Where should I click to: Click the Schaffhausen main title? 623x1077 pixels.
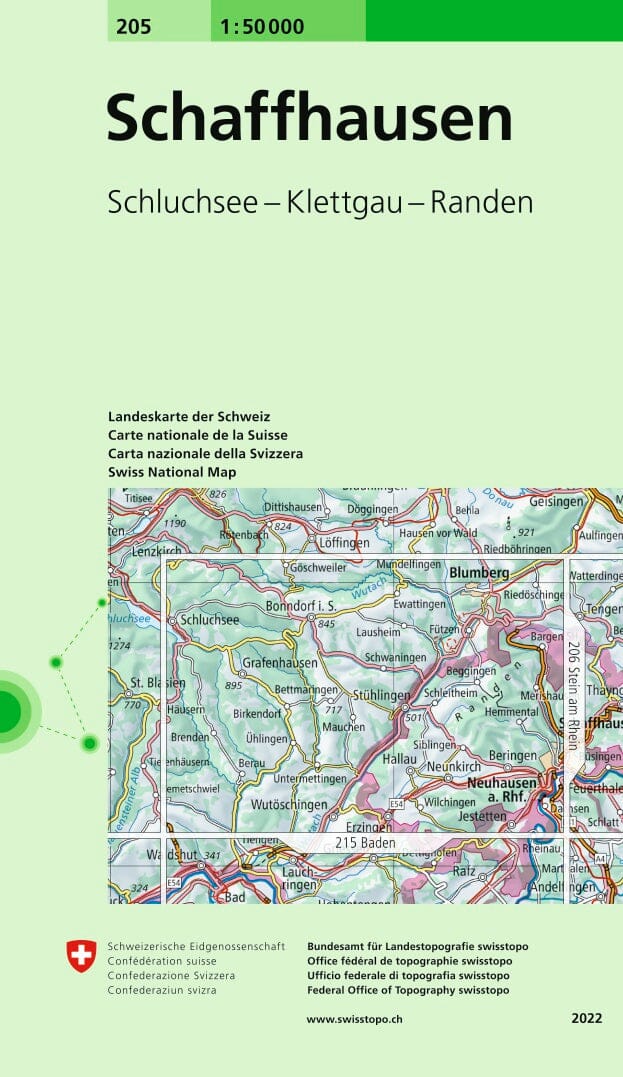tap(309, 120)
